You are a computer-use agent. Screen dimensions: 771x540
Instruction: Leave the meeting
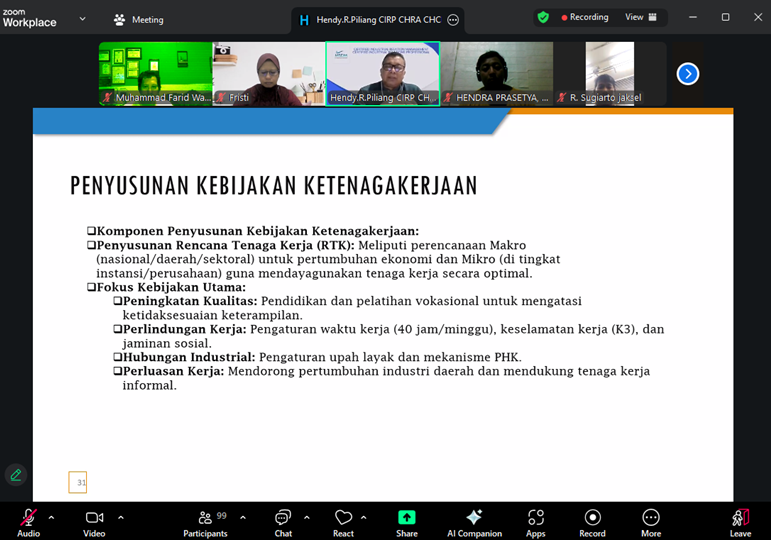(x=741, y=523)
